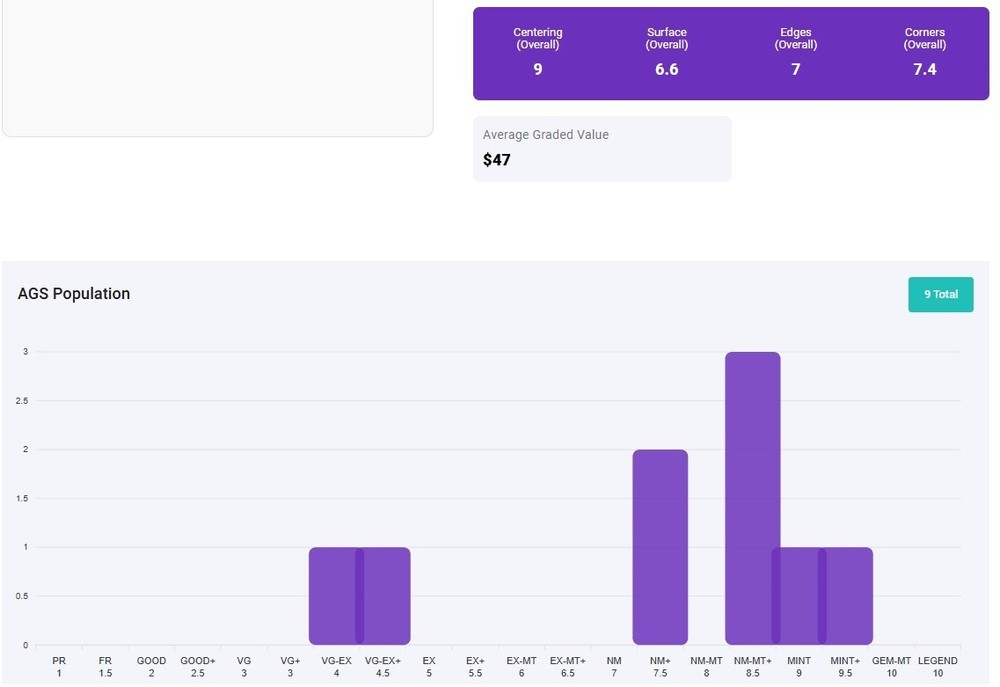Select the NM+ 7.5 population bar
Image resolution: width=1000 pixels, height=687 pixels.
click(x=660, y=547)
